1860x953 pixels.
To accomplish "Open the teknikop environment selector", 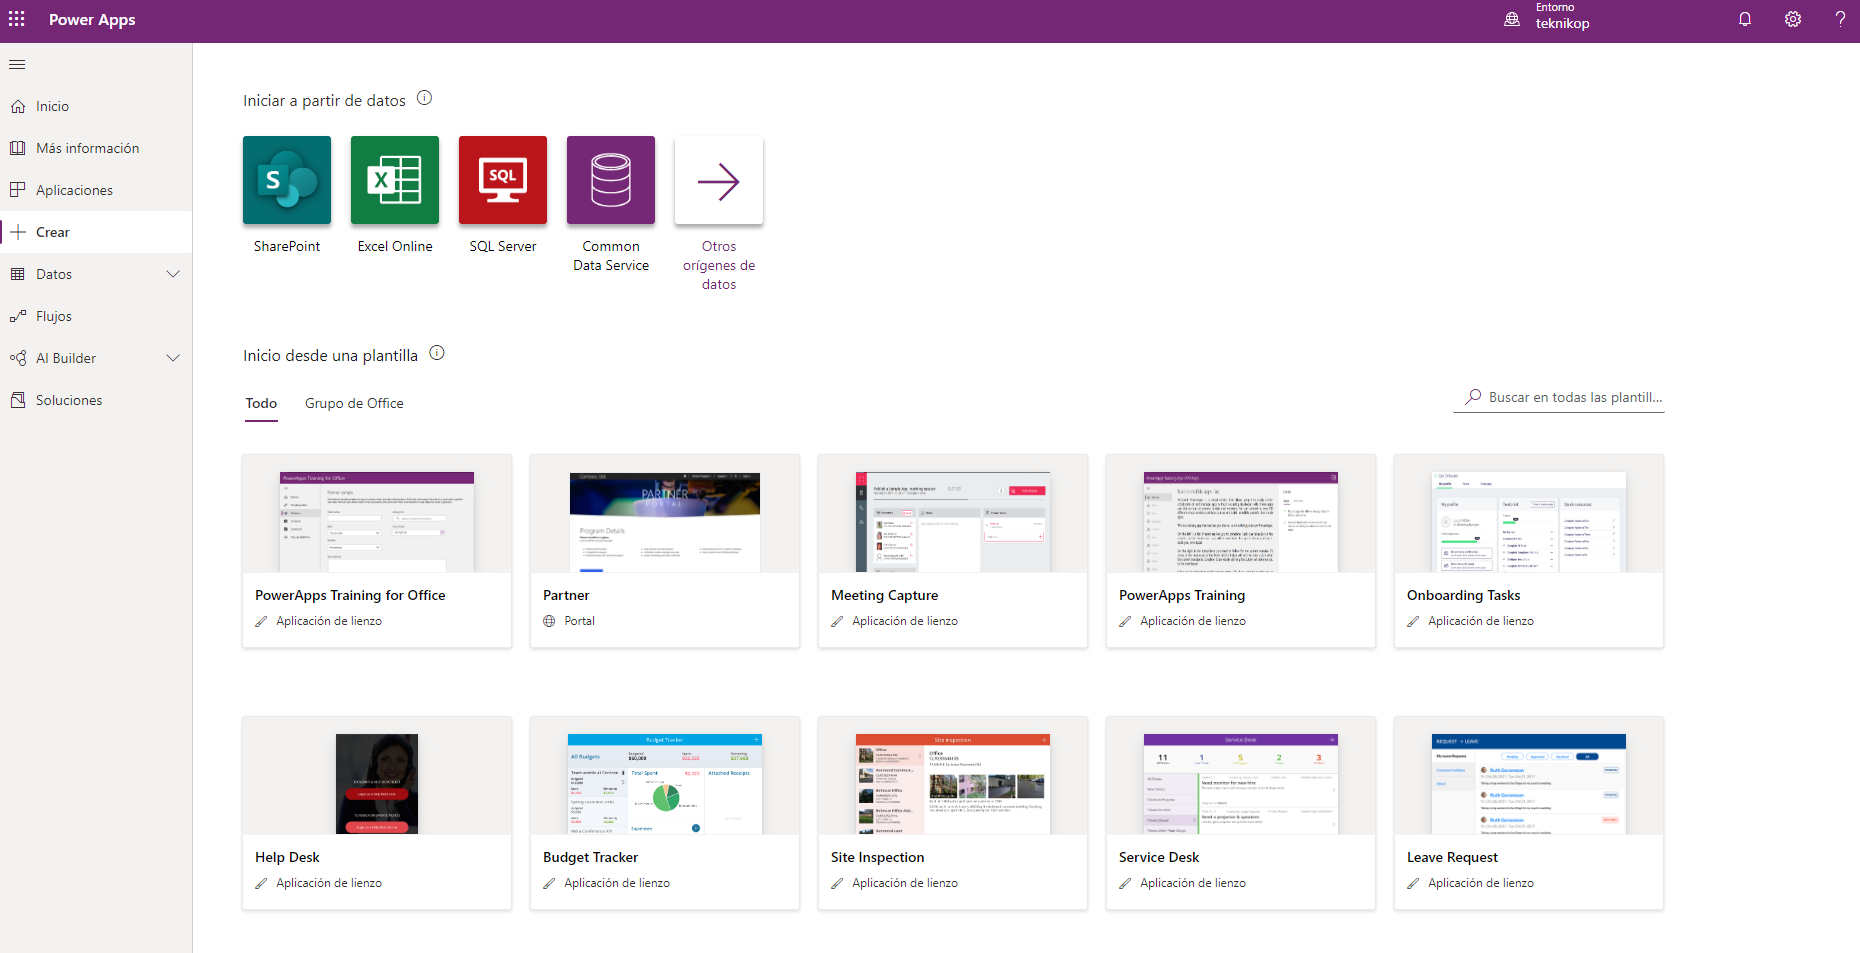I will tap(1562, 17).
